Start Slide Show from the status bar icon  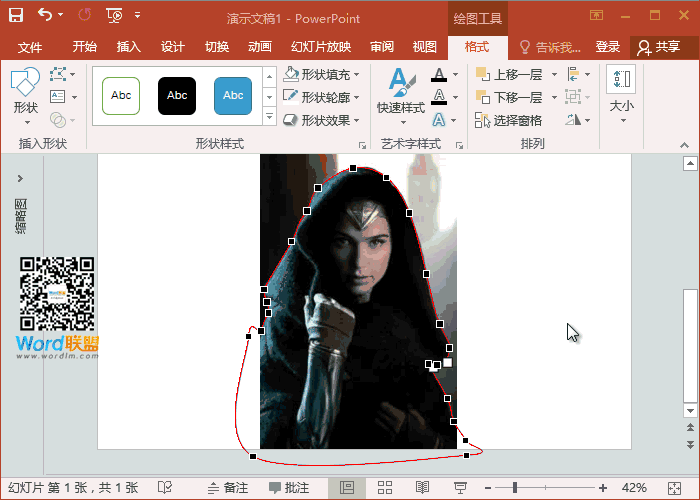[458, 487]
